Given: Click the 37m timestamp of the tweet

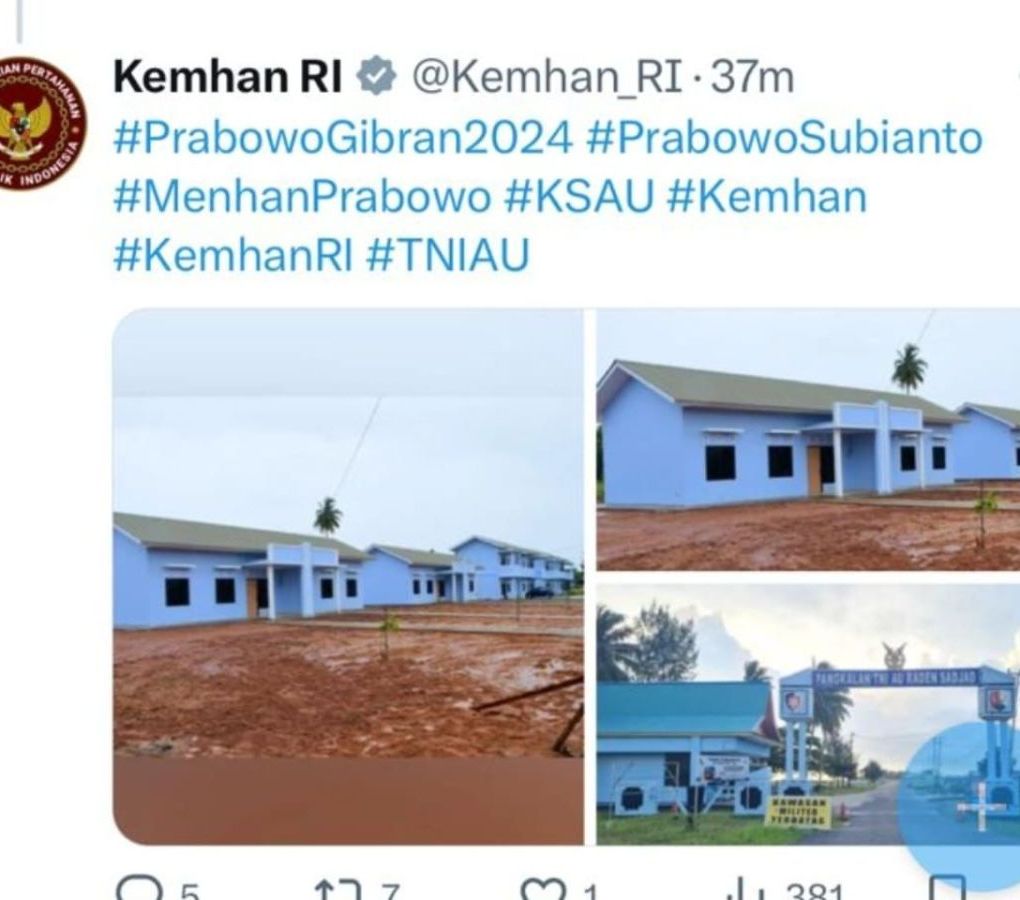Looking at the screenshot, I should click(x=752, y=77).
